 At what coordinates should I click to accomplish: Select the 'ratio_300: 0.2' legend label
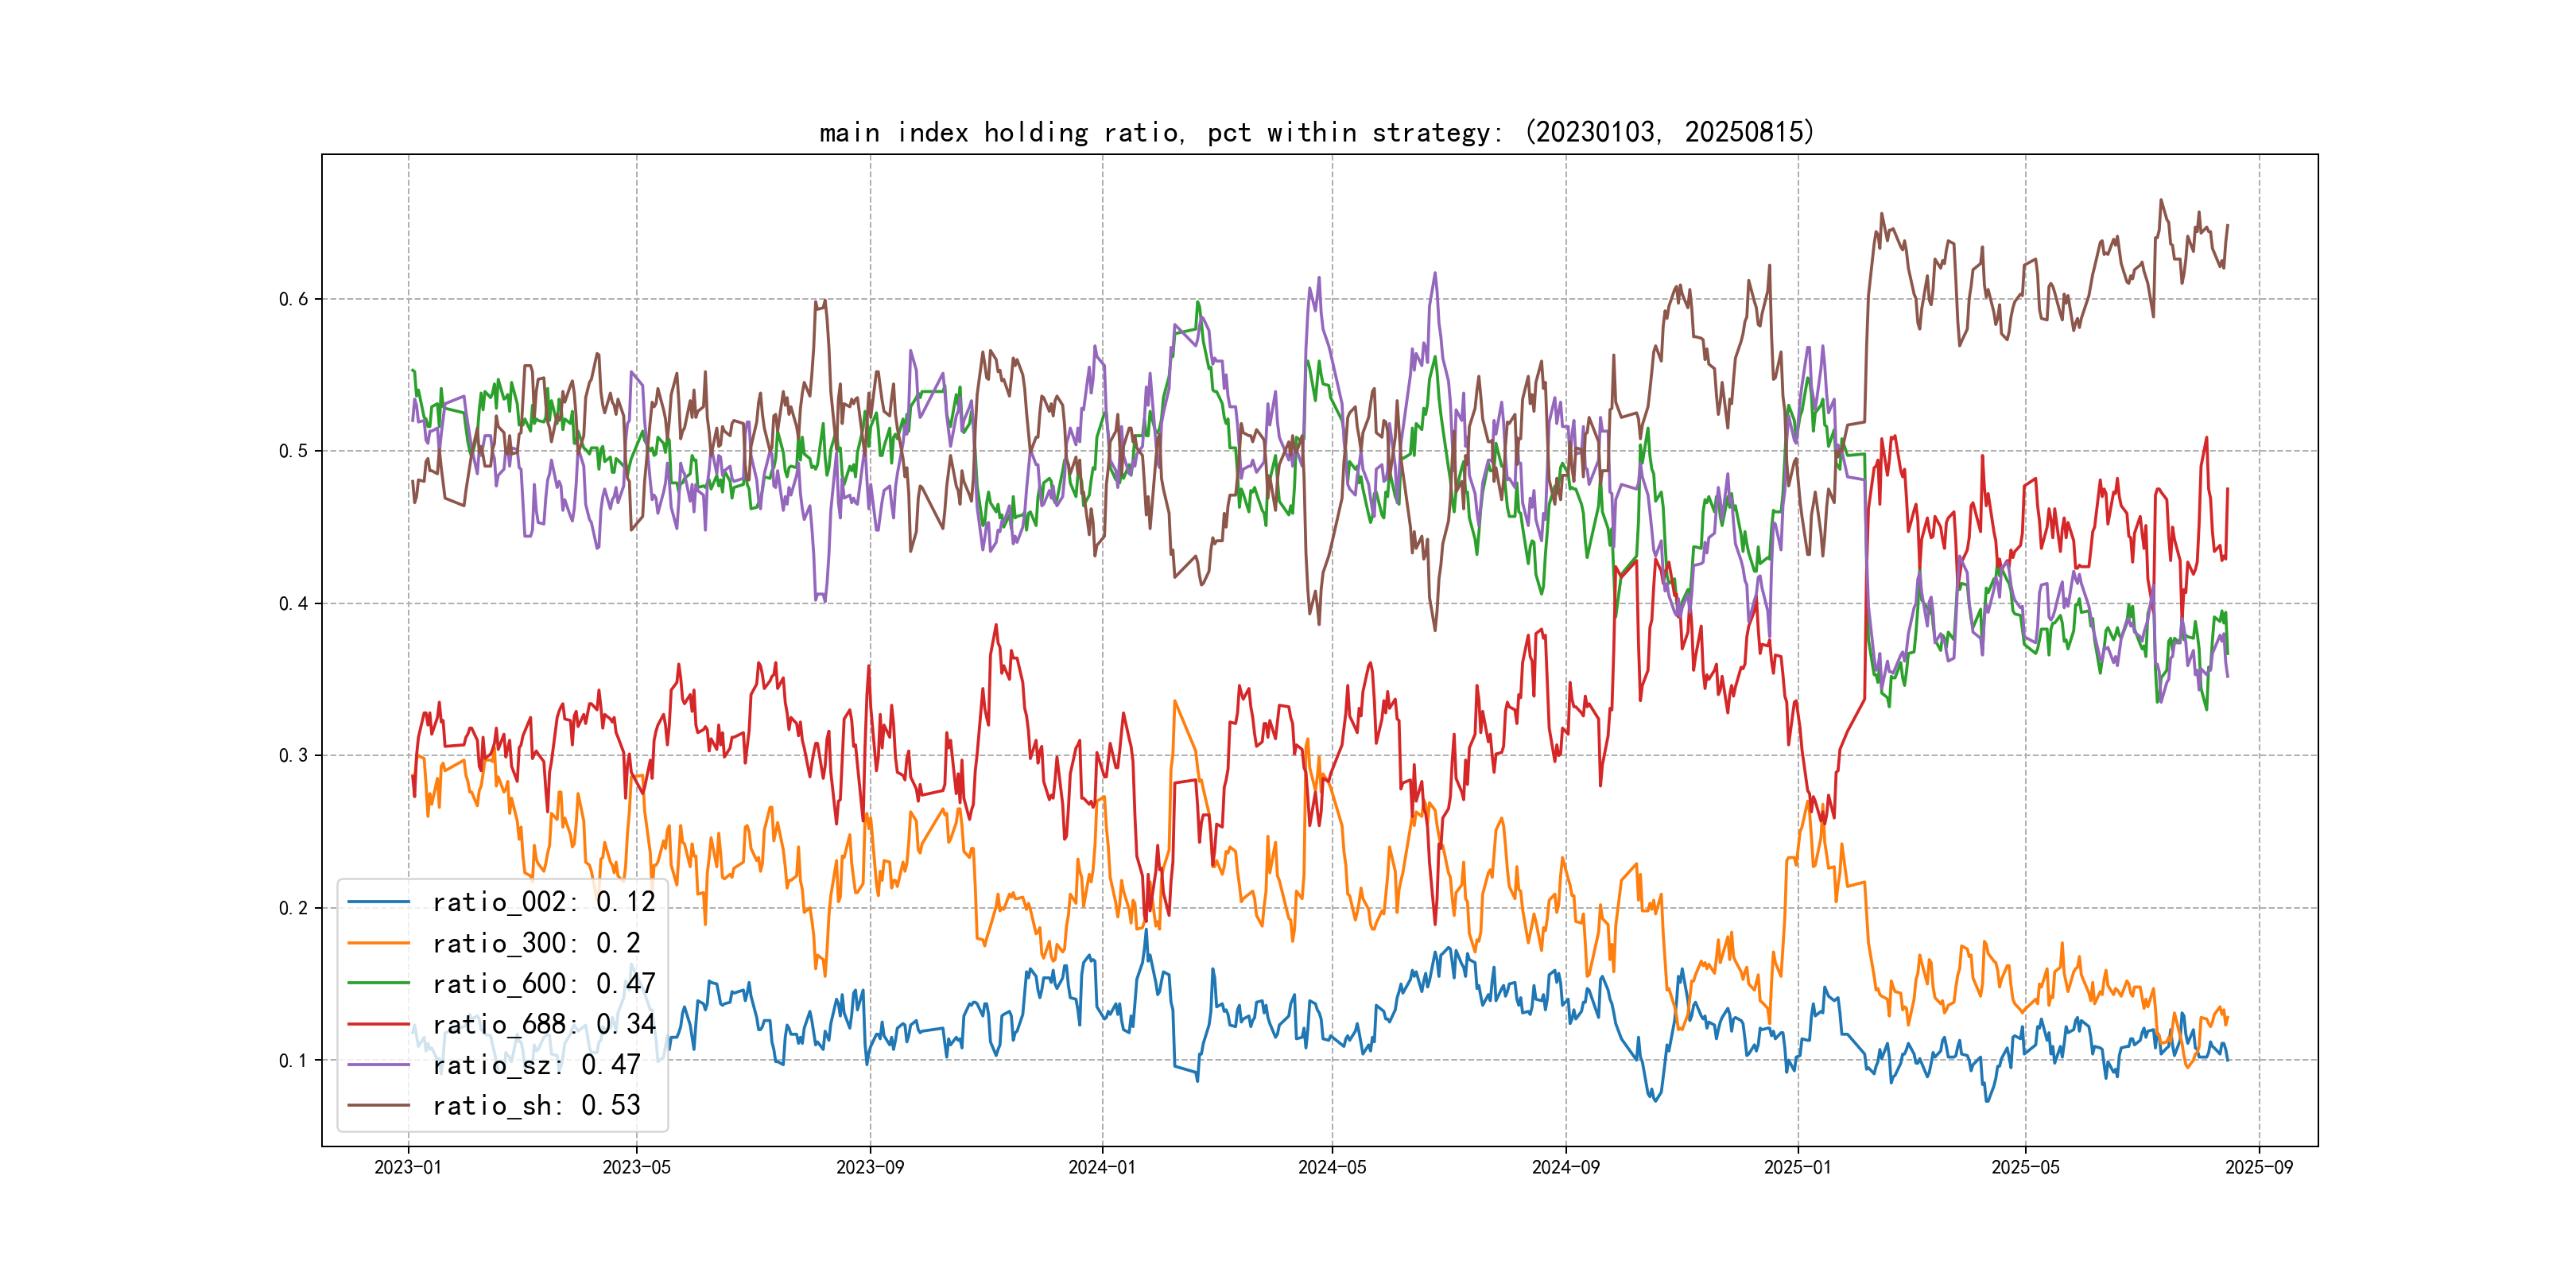coord(536,943)
